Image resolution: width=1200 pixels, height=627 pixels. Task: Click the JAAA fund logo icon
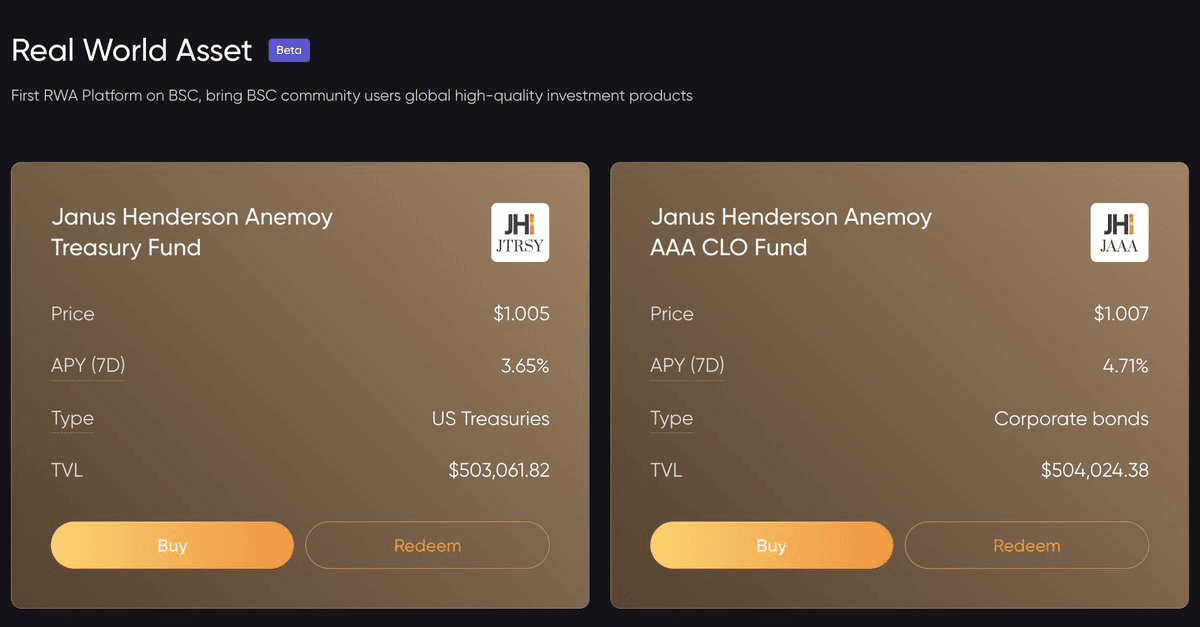(x=1119, y=233)
